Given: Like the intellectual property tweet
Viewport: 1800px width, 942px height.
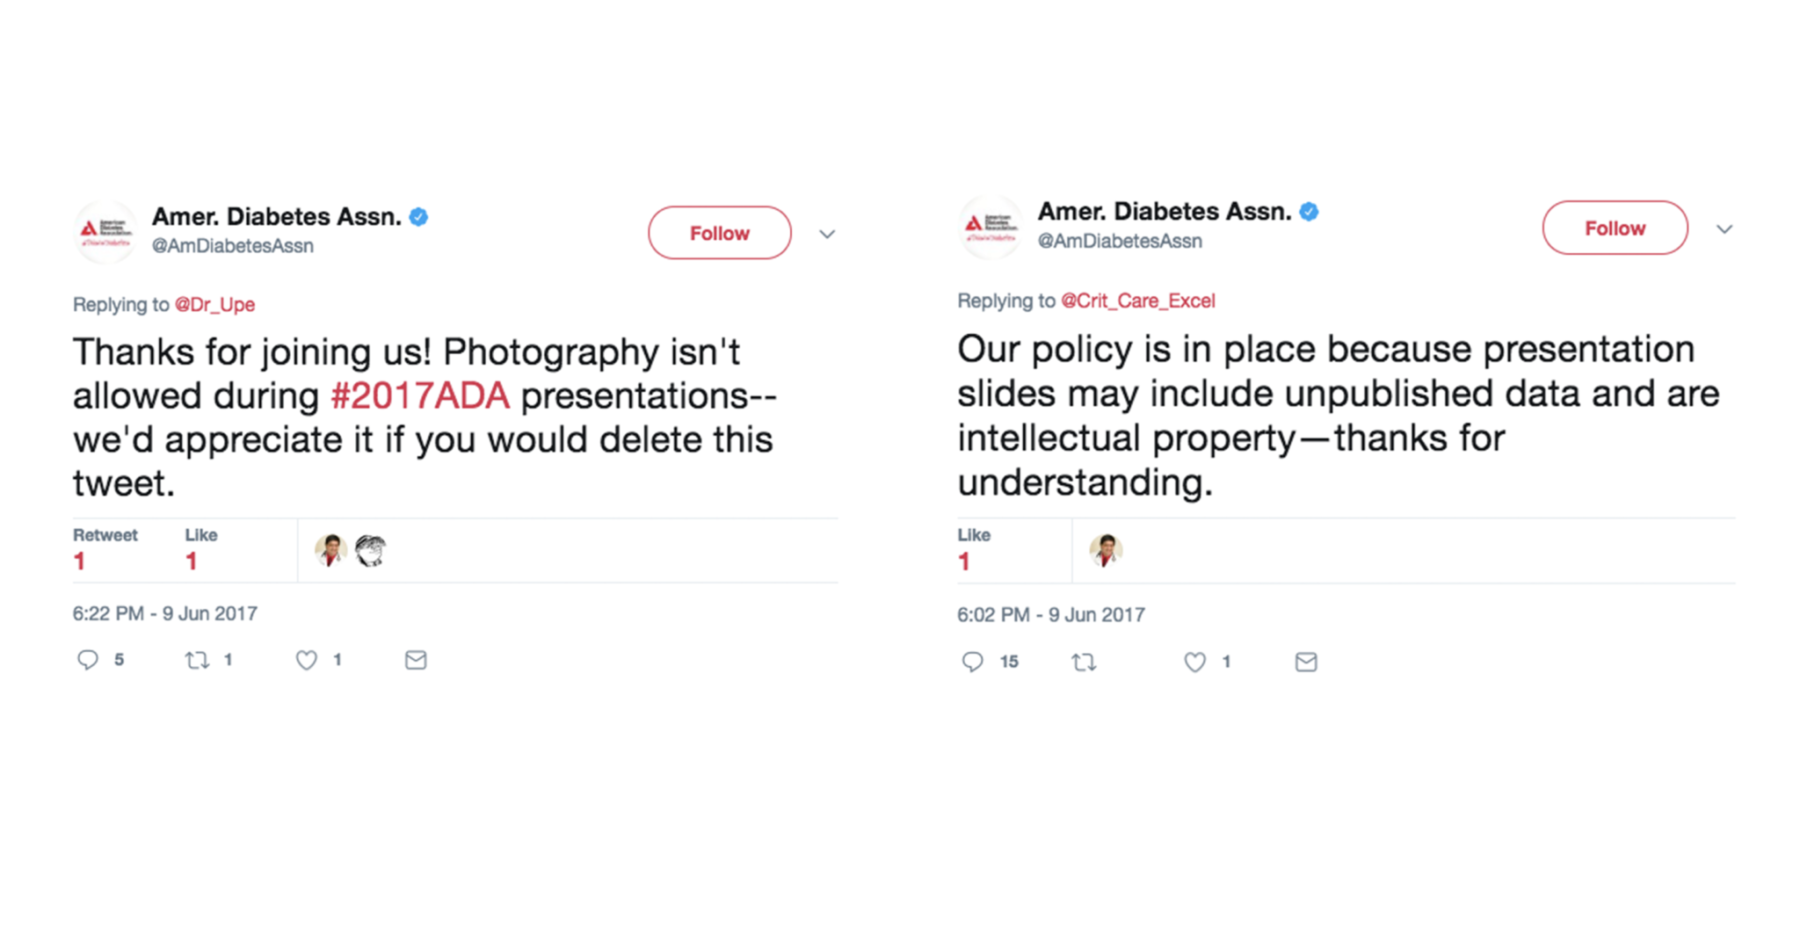Looking at the screenshot, I should [x=1195, y=662].
